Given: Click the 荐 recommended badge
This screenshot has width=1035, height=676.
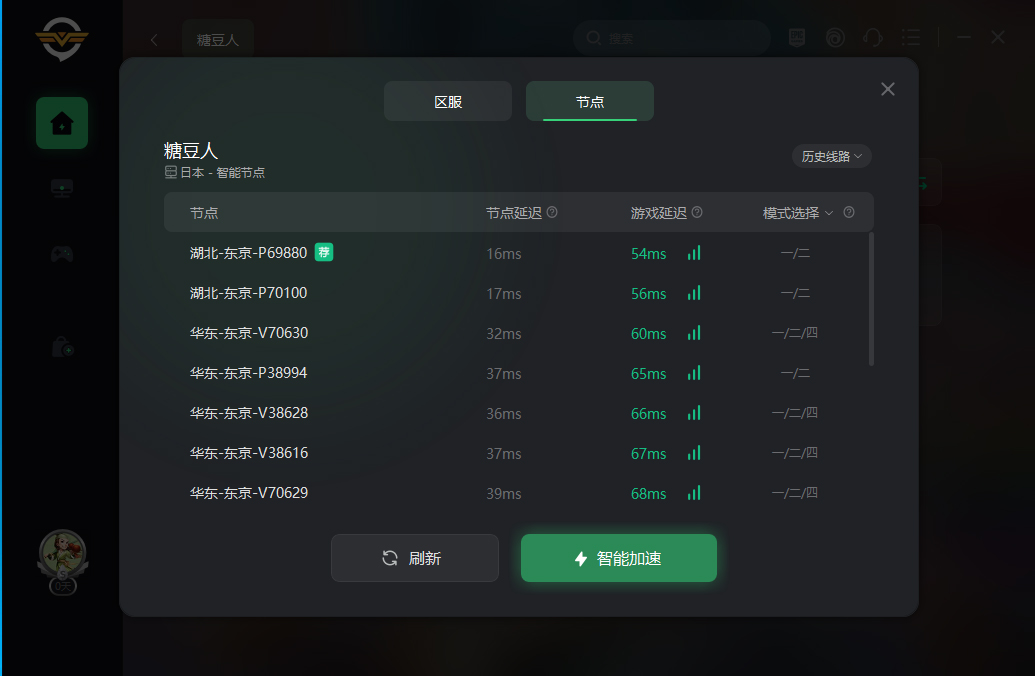Looking at the screenshot, I should click(x=324, y=252).
